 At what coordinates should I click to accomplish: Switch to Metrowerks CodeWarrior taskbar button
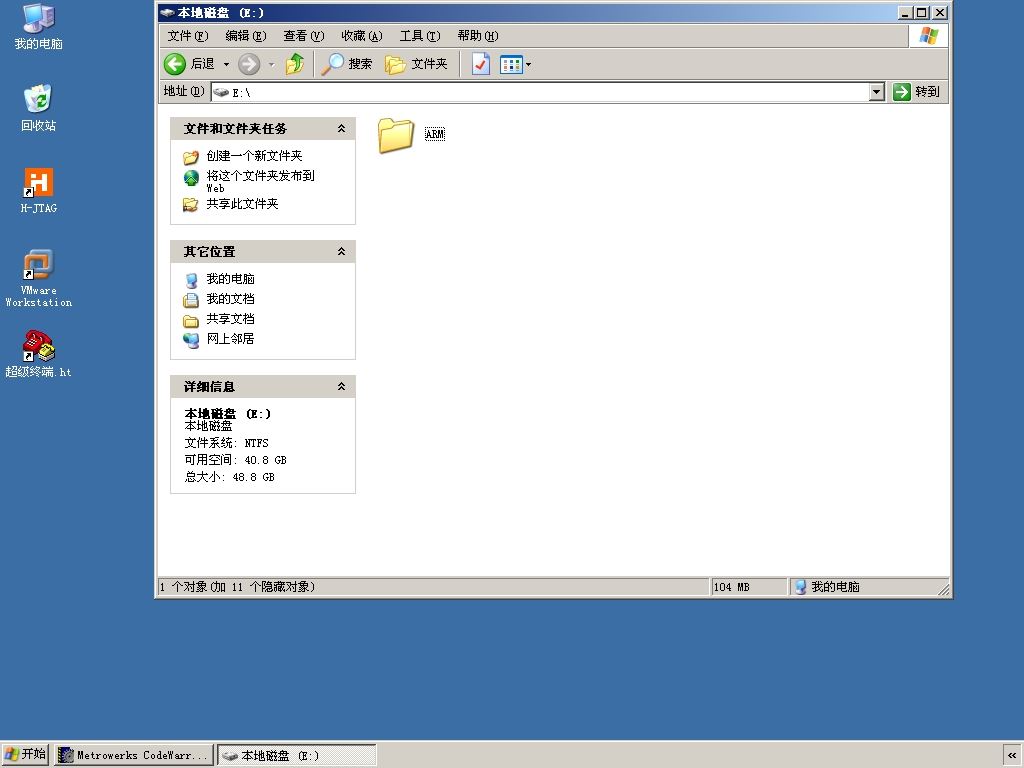[135, 755]
